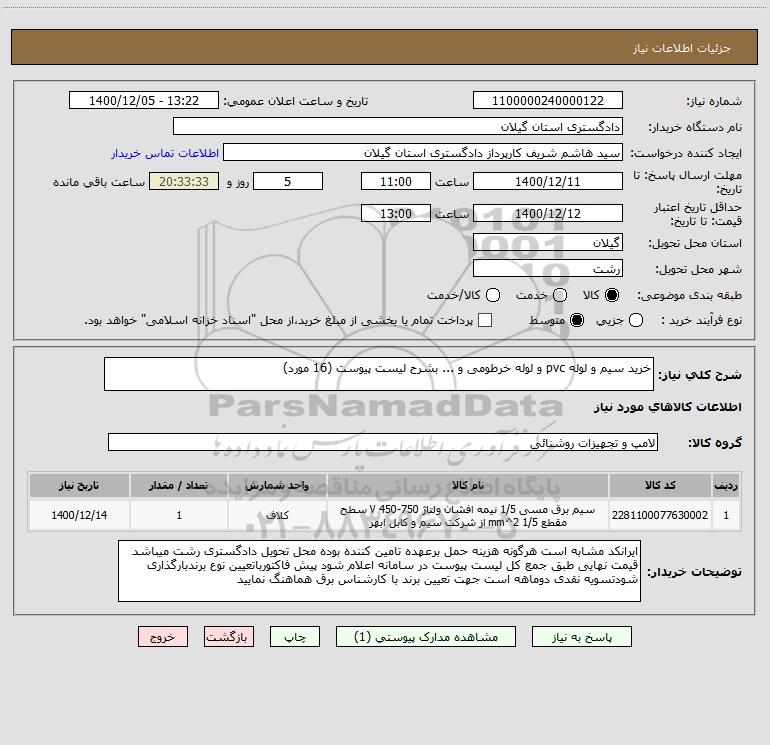The image size is (770, 745).
Task: Click unit cell کلاف
Action: (x=277, y=515)
